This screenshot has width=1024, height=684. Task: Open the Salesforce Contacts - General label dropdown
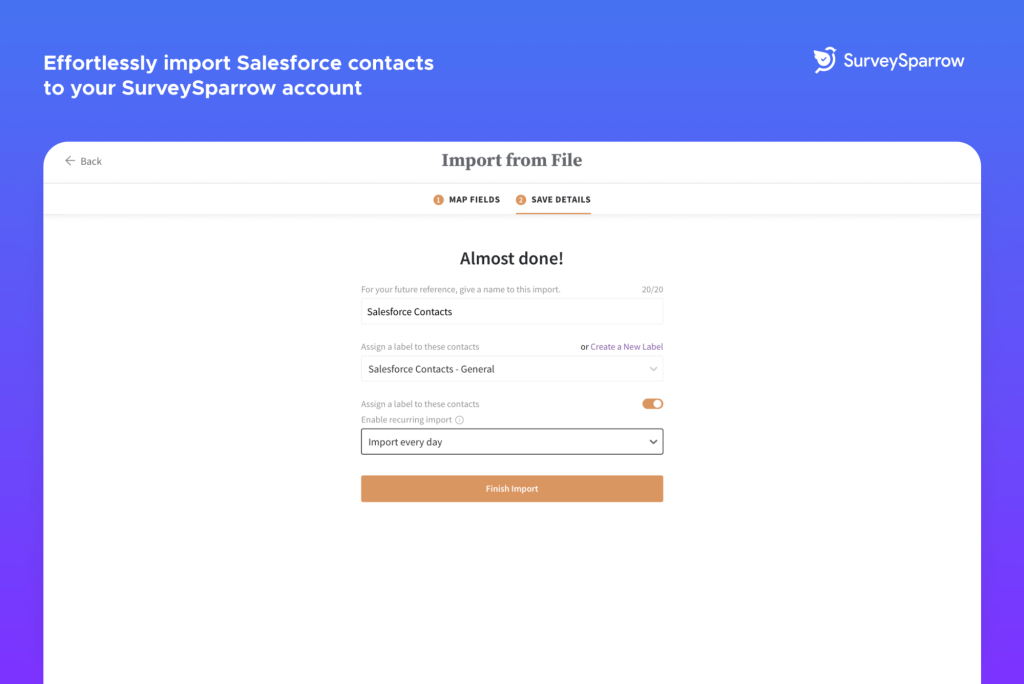tap(511, 369)
